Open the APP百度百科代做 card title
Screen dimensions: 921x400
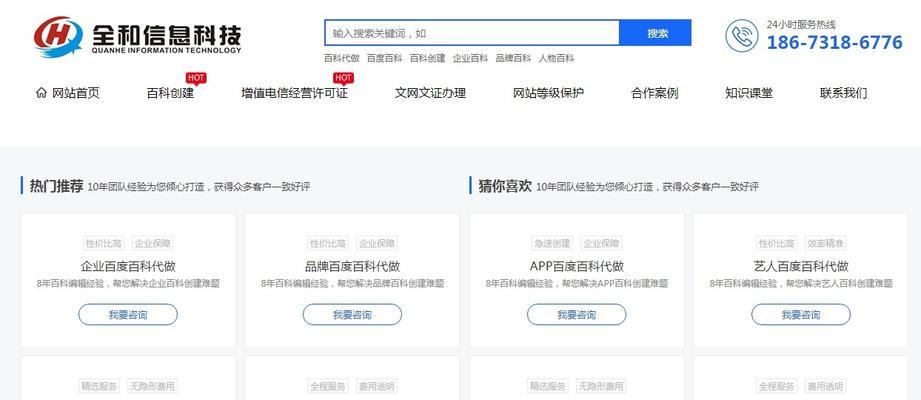click(577, 266)
